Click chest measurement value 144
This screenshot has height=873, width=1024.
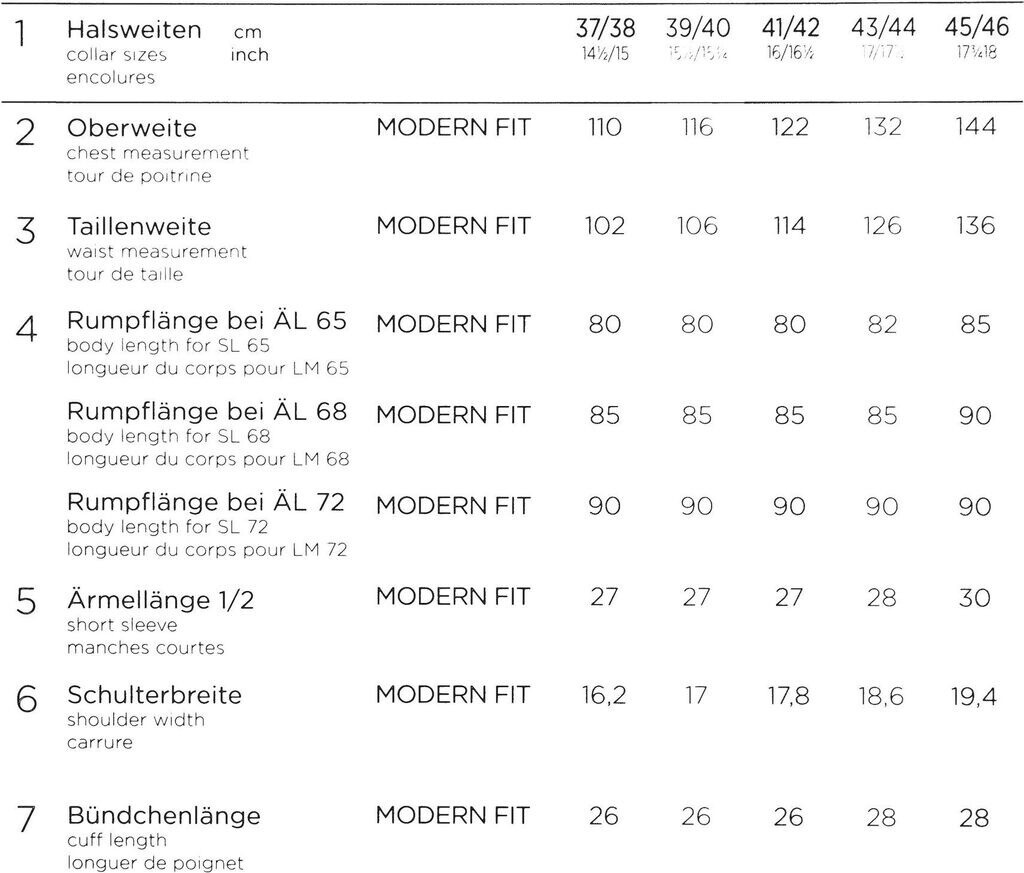click(975, 128)
